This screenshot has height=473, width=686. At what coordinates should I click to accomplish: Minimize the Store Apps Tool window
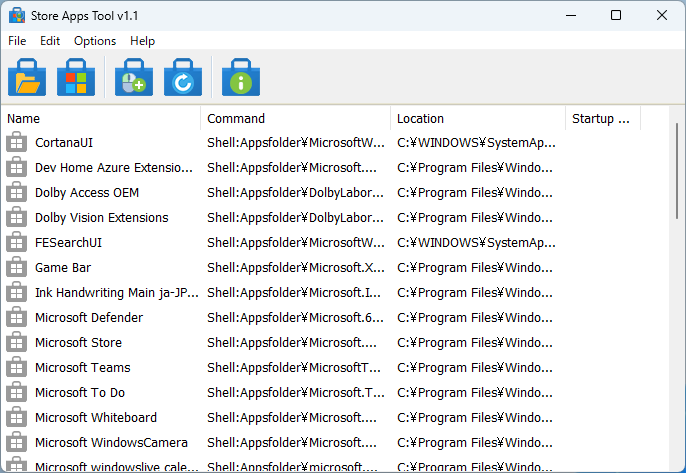tap(570, 15)
